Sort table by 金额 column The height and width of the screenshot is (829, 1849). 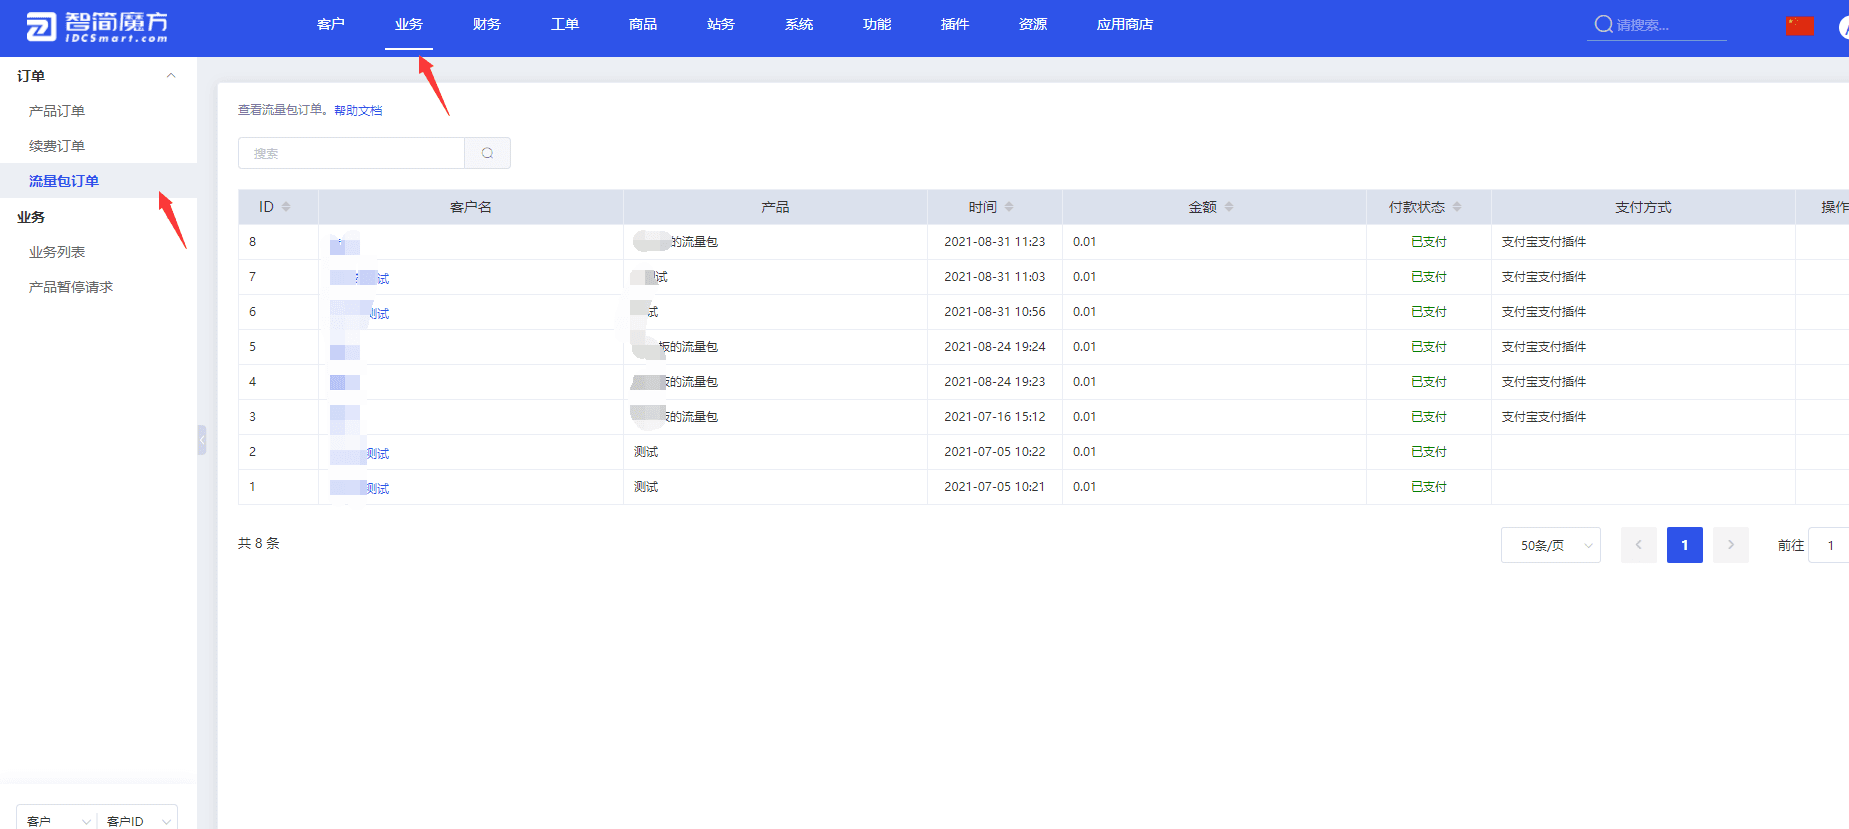coord(1229,207)
